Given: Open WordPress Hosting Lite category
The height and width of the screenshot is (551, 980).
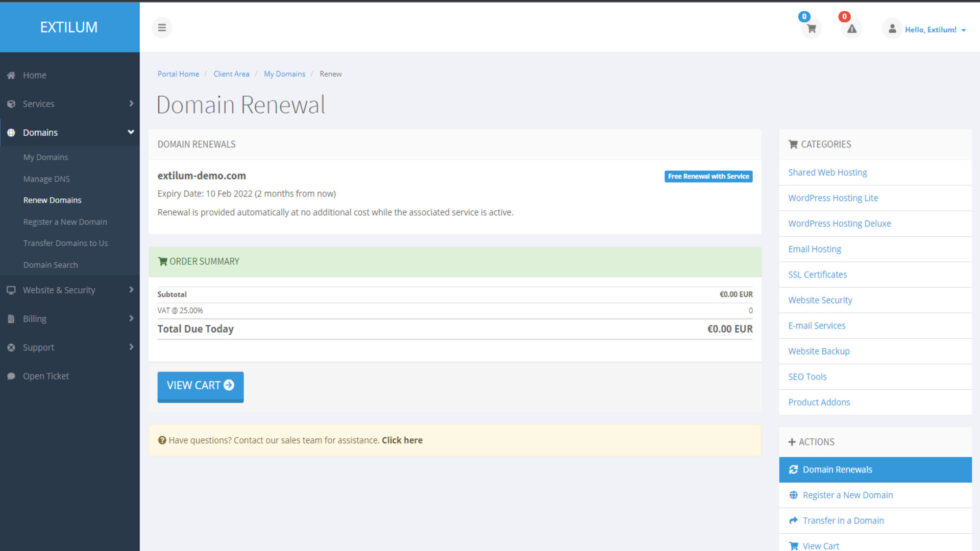Looking at the screenshot, I should (x=833, y=198).
